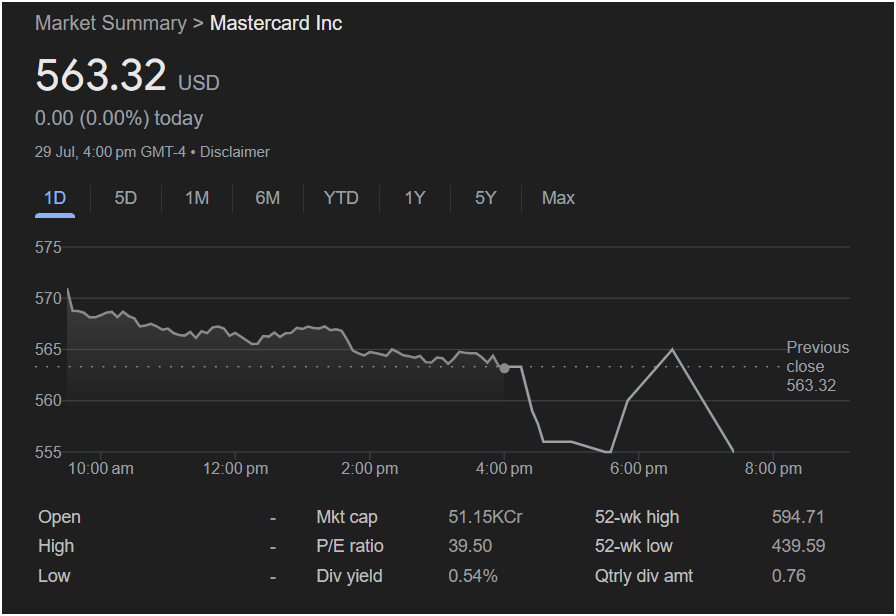Show the 1Y chart view
This screenshot has height=616, width=896.
415,198
